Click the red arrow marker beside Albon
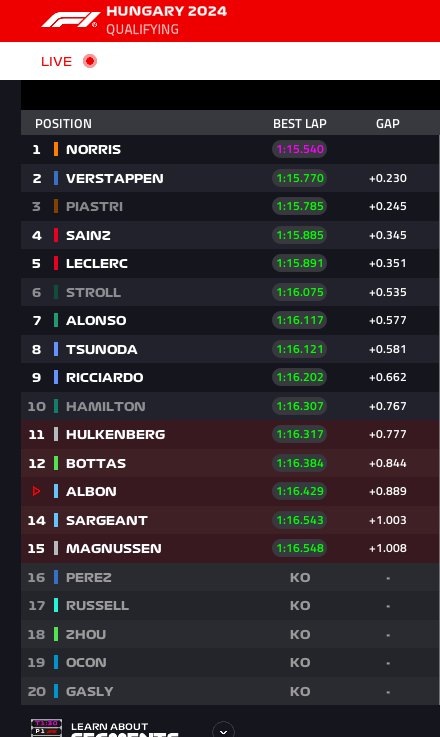Image resolution: width=440 pixels, height=737 pixels. (36, 491)
